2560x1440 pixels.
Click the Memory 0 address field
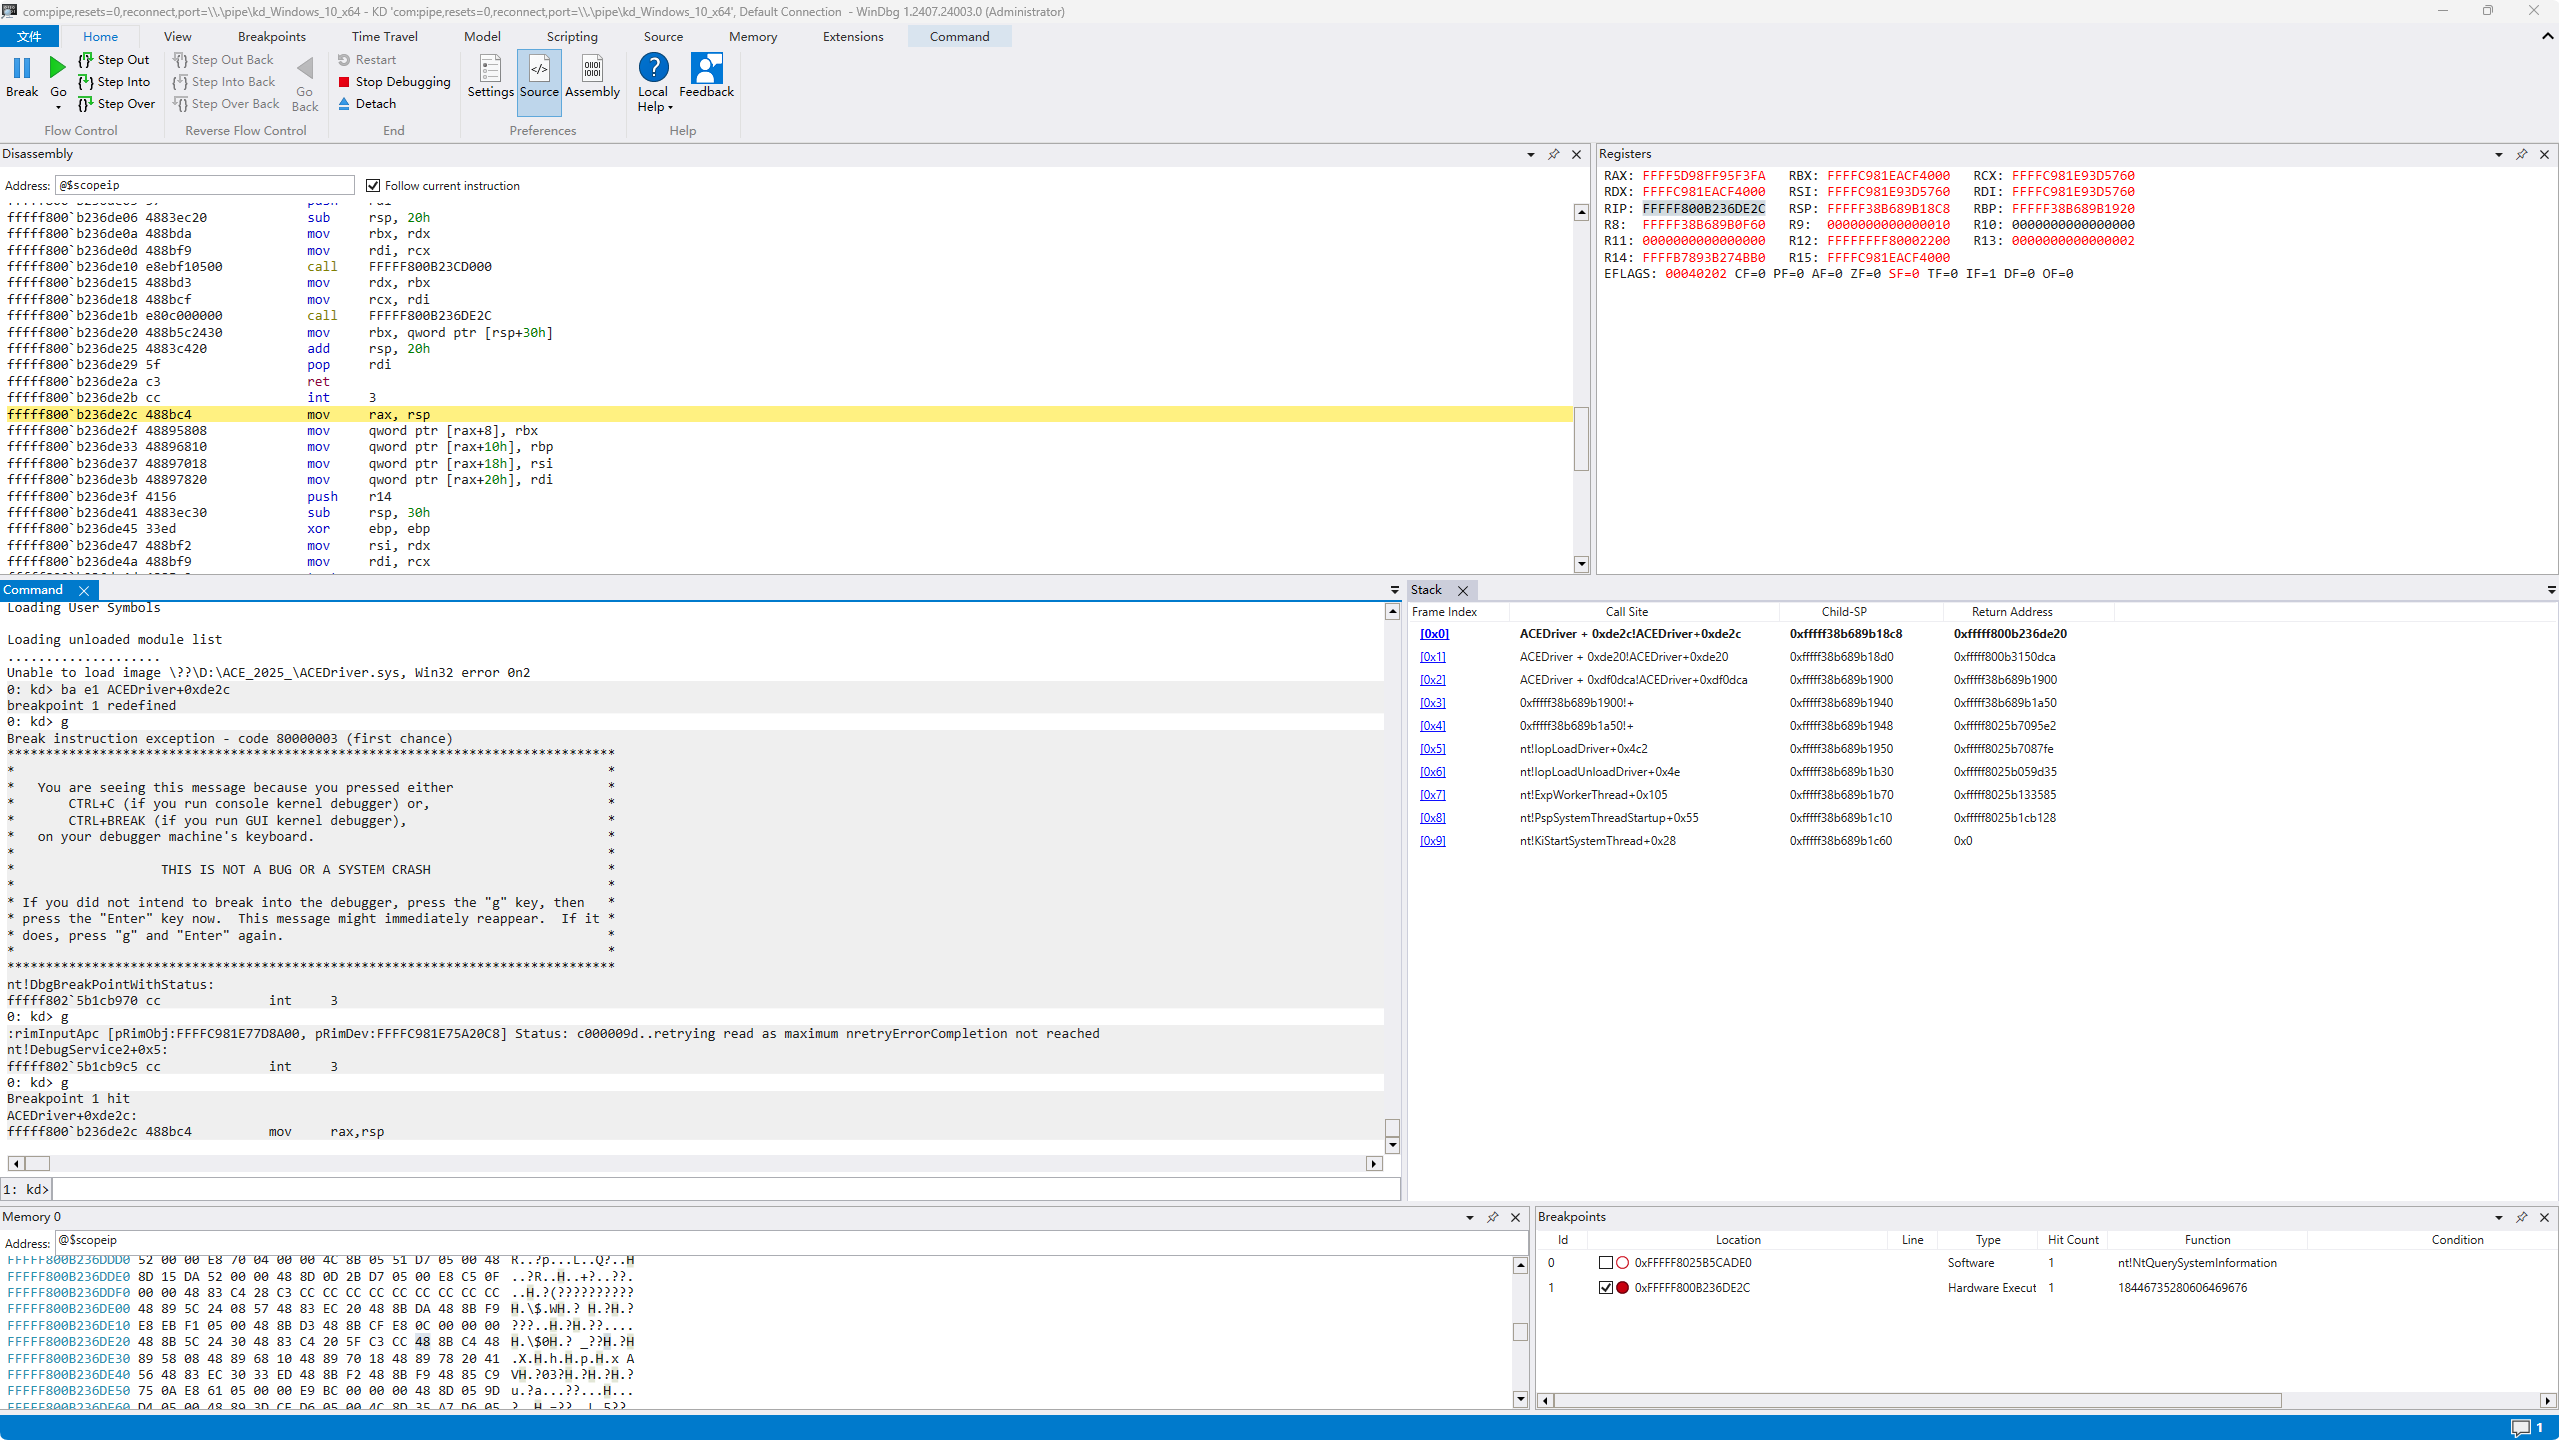(x=790, y=1241)
